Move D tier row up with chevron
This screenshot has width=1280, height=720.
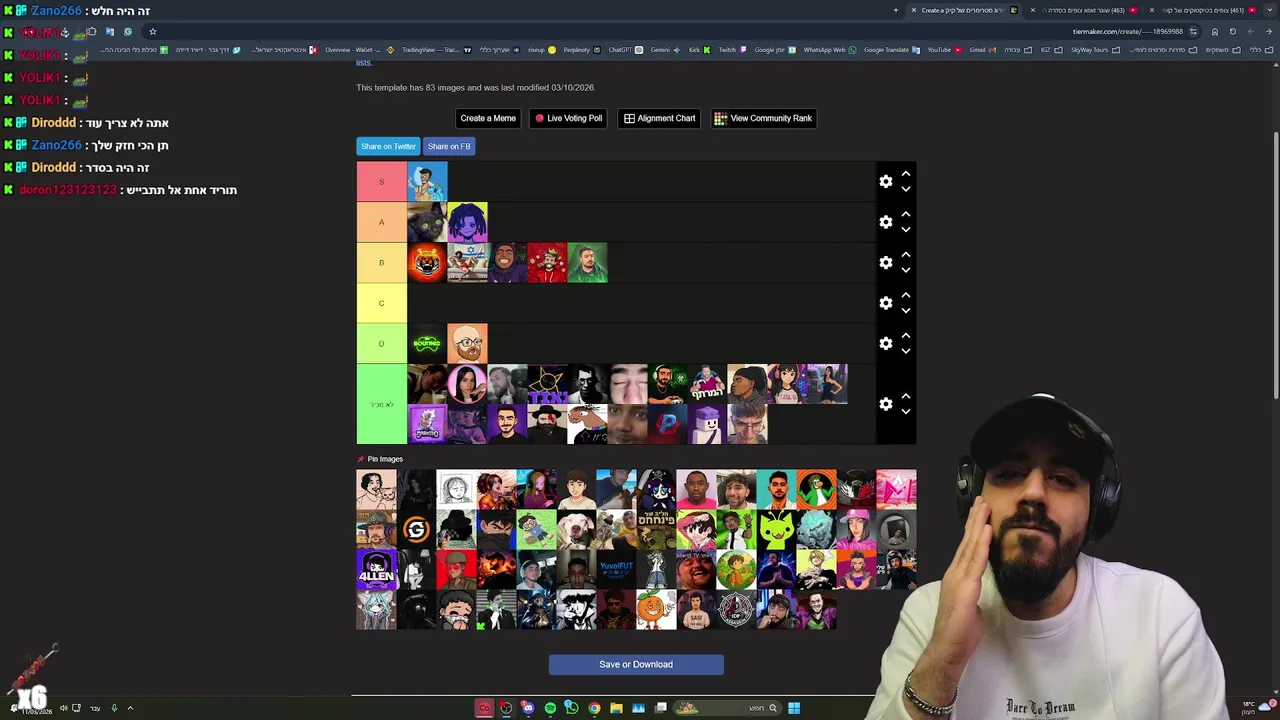click(905, 336)
